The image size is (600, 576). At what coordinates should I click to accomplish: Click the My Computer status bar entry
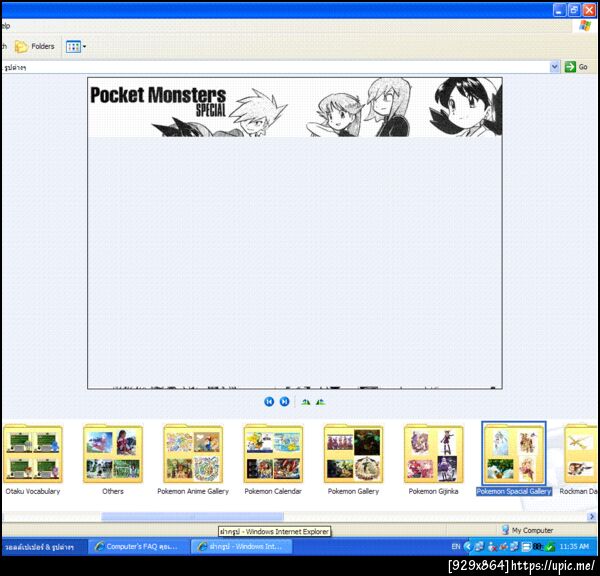point(527,530)
